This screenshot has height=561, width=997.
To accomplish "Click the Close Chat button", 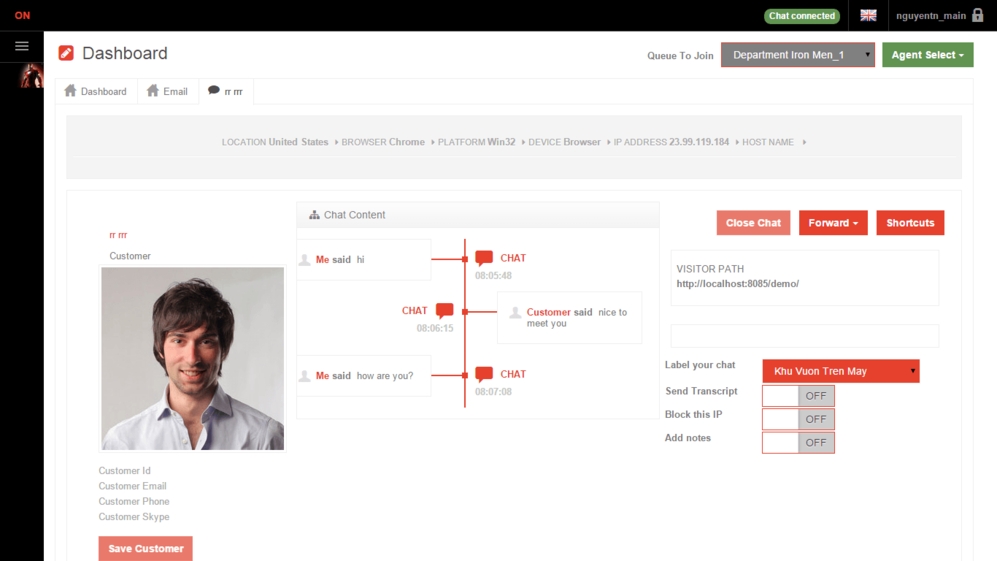I will [753, 223].
